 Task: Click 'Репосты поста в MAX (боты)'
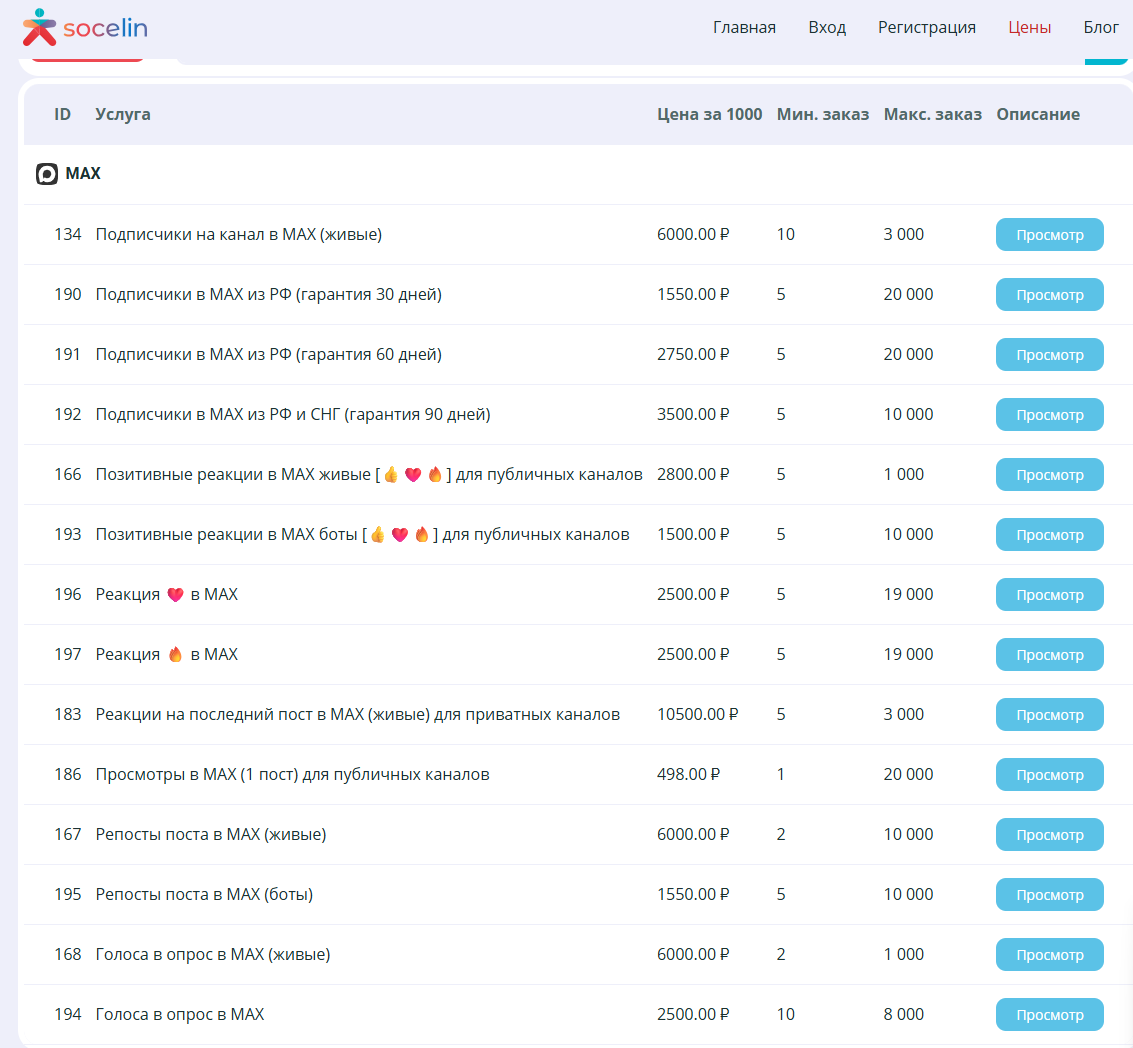pyautogui.click(x=204, y=894)
